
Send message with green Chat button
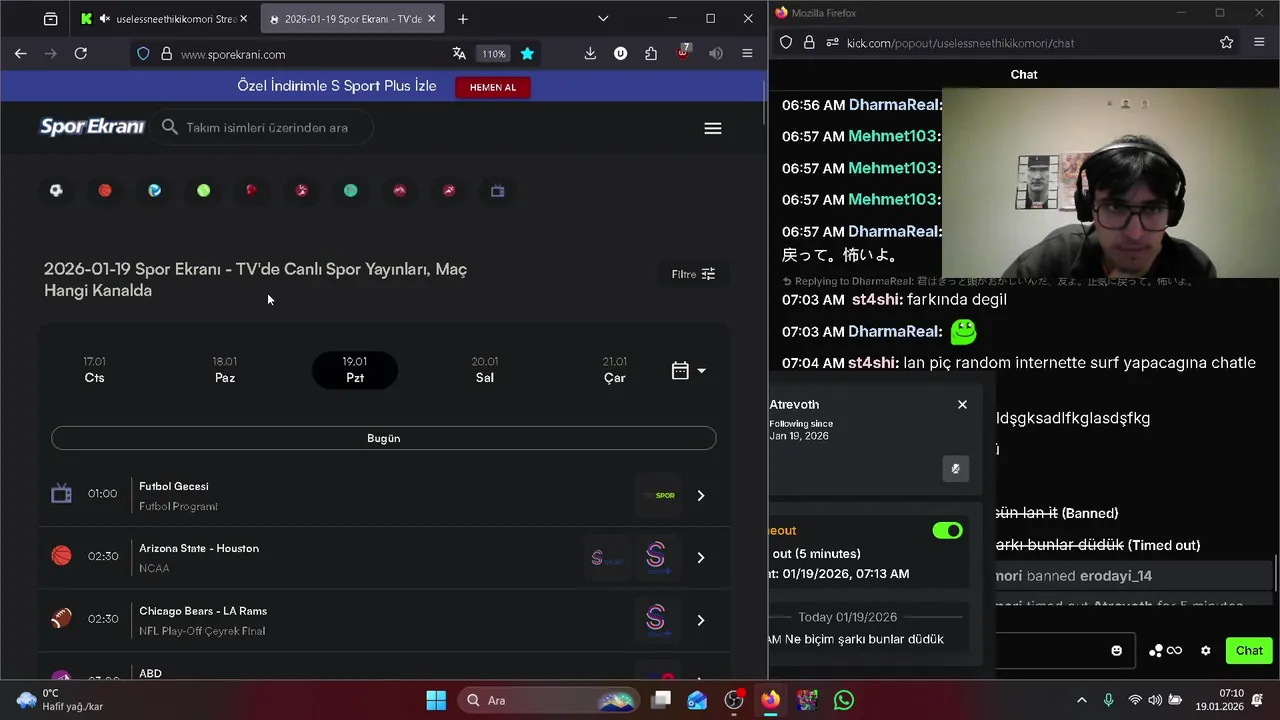[x=1249, y=650]
